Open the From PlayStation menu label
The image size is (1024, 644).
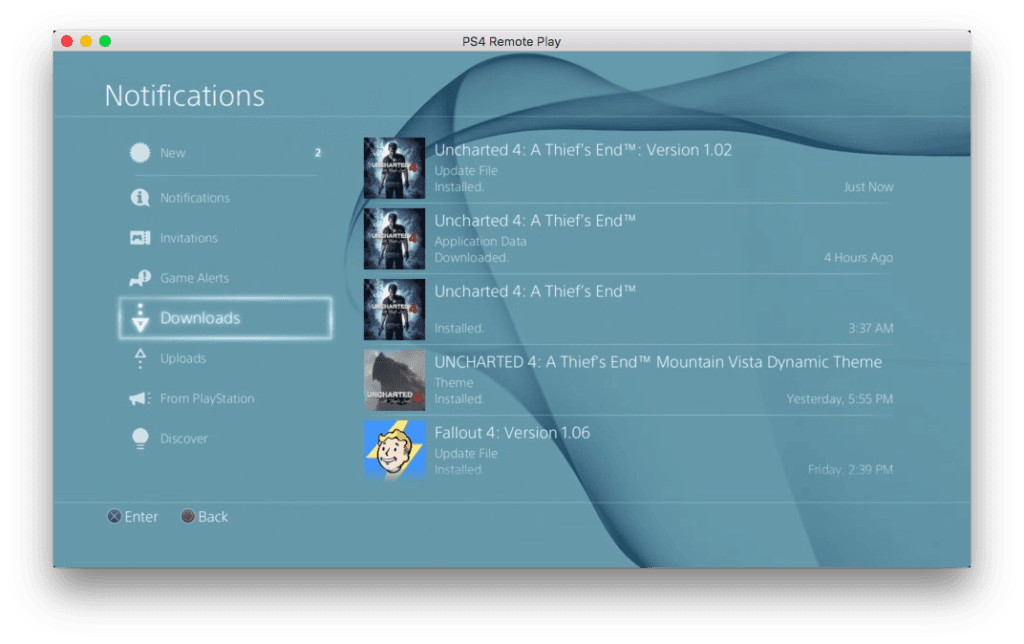(207, 398)
